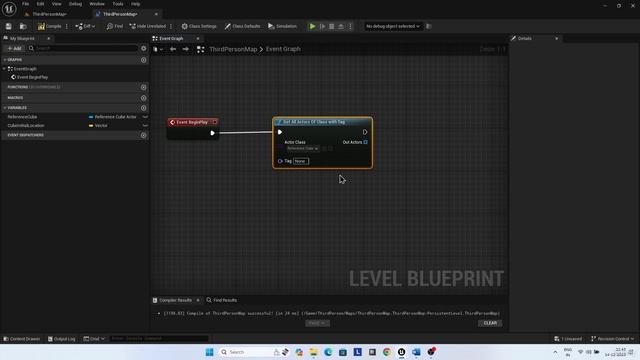Toggle CubeInitialLocation variable visibility eye
The height and width of the screenshot is (360, 640).
click(145, 126)
